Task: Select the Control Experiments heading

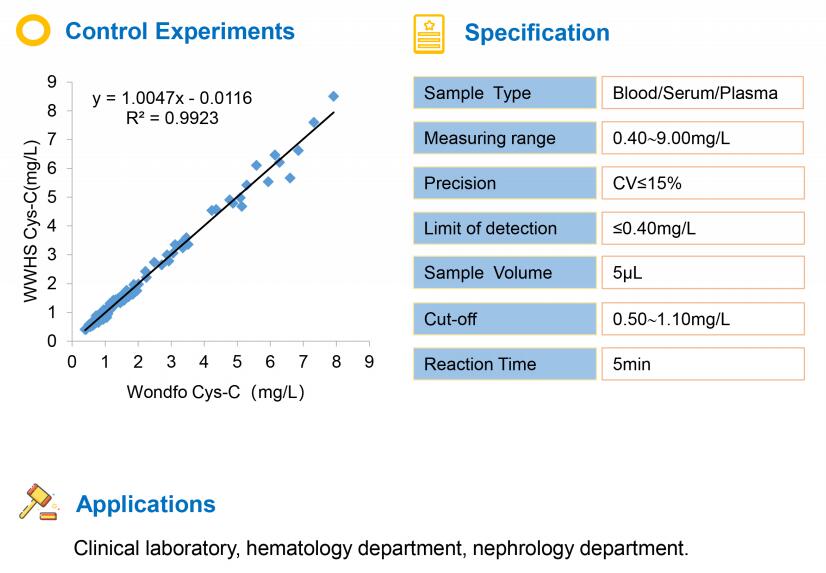Action: click(x=180, y=31)
